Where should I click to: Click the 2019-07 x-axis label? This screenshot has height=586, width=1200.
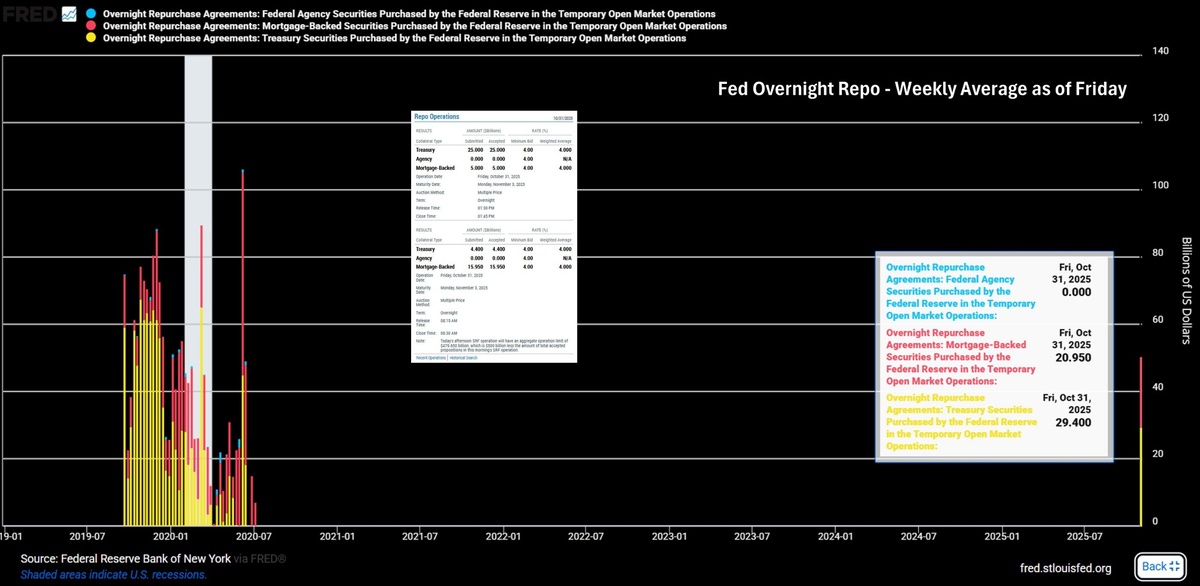point(88,537)
